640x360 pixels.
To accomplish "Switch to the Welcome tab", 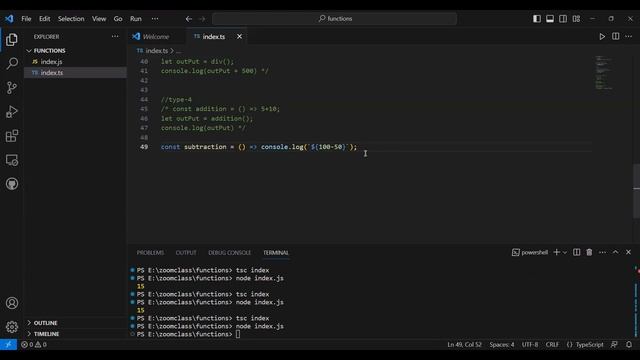I will pyautogui.click(x=156, y=37).
